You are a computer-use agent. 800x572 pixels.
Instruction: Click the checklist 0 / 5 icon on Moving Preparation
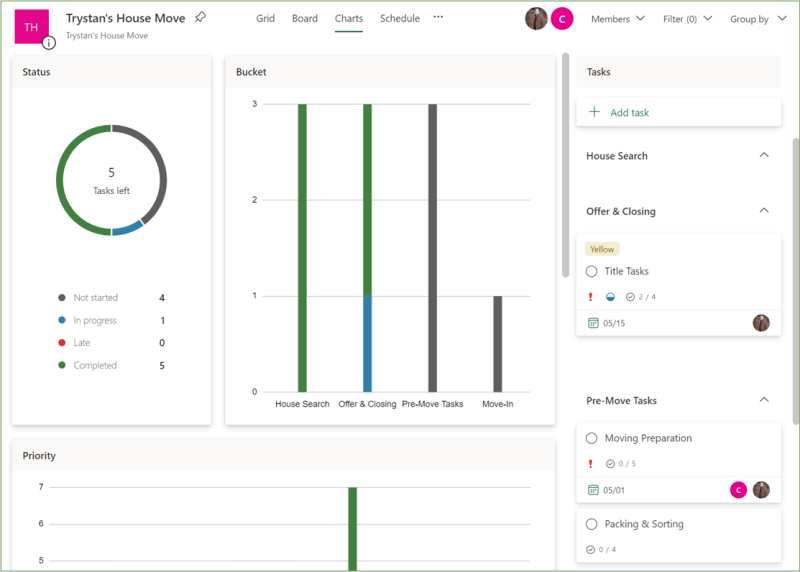(x=610, y=464)
